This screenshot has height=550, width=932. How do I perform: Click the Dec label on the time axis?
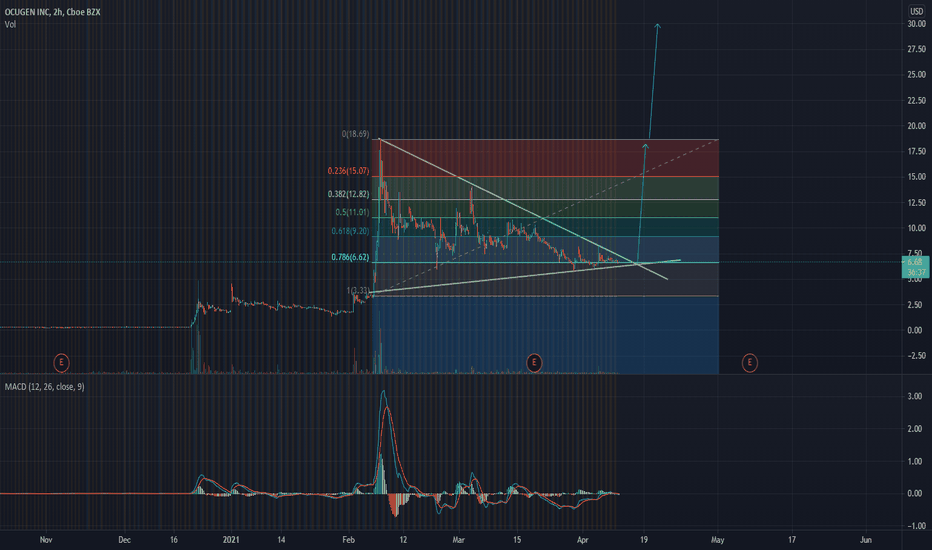(124, 540)
